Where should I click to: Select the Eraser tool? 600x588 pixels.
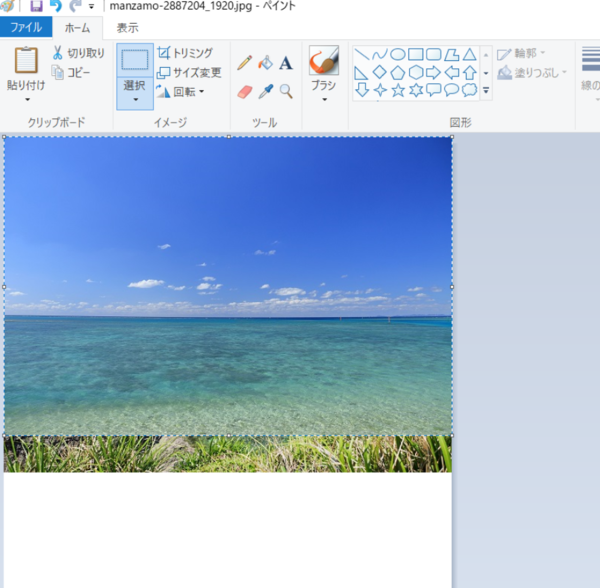(245, 92)
